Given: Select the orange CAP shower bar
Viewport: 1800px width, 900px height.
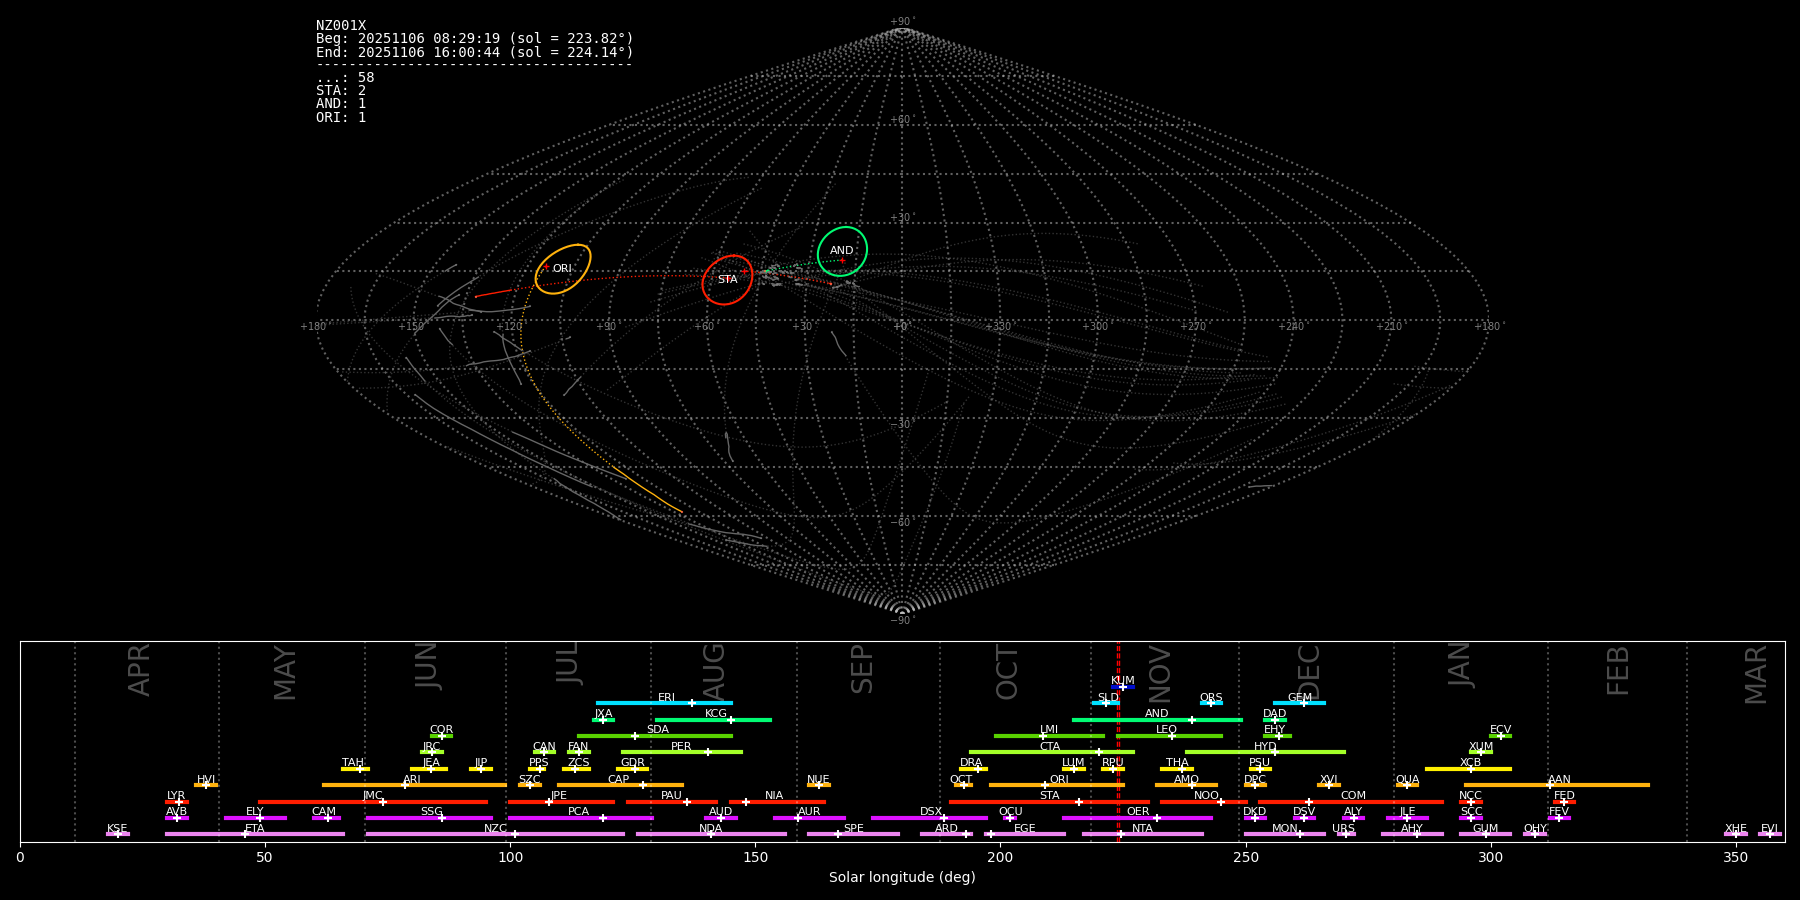Looking at the screenshot, I should point(620,785).
